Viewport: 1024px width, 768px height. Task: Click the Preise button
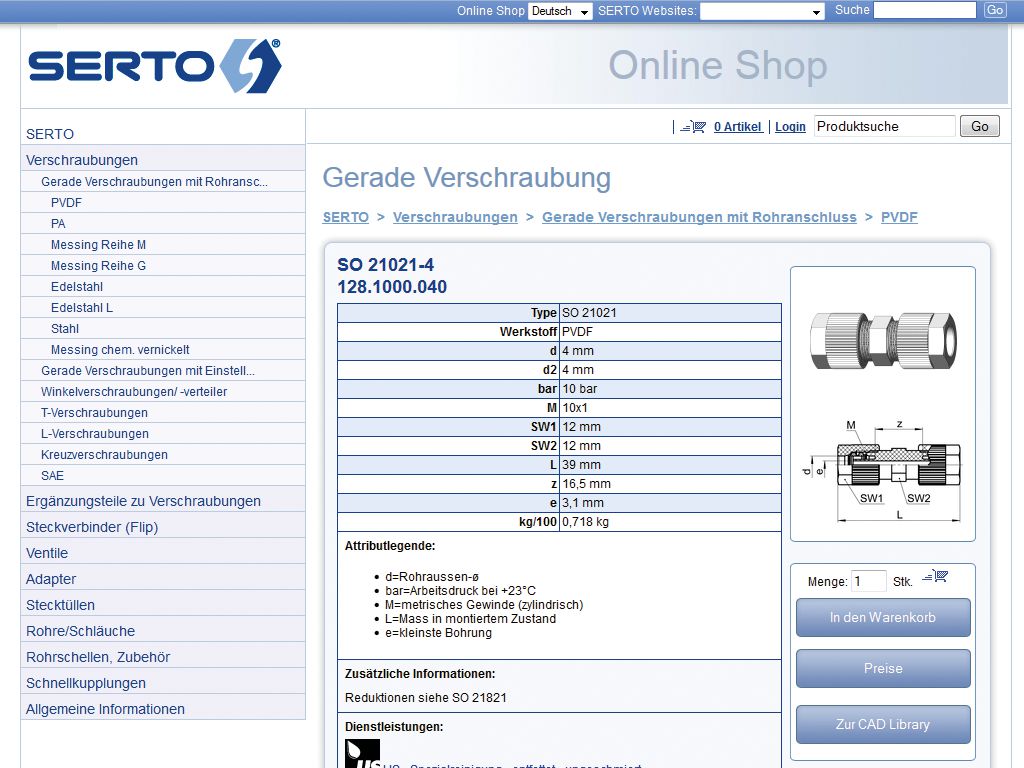click(x=883, y=668)
